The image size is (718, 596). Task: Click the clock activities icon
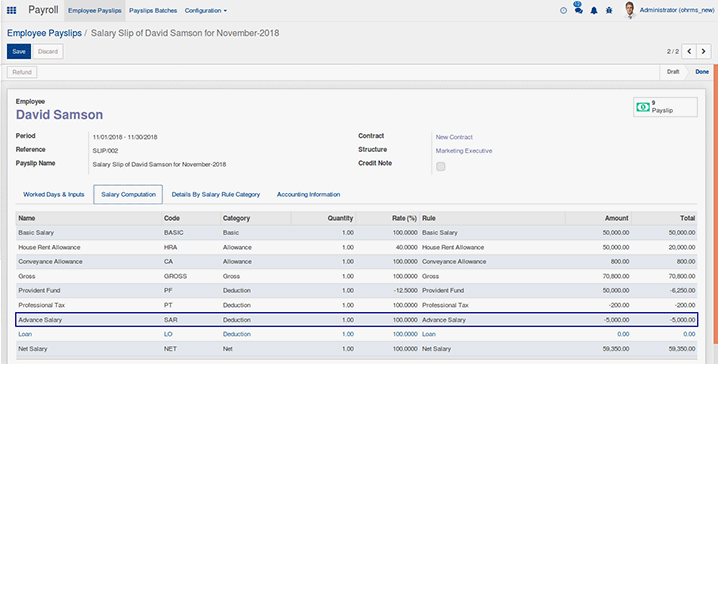coord(563,10)
